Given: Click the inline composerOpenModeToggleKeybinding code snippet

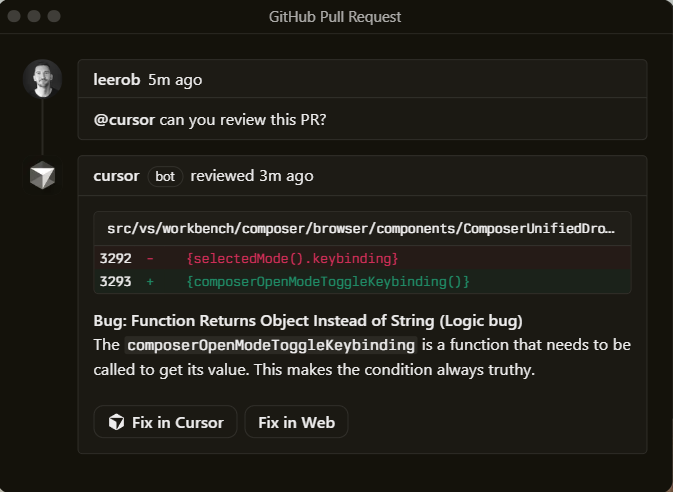Looking at the screenshot, I should click(270, 345).
